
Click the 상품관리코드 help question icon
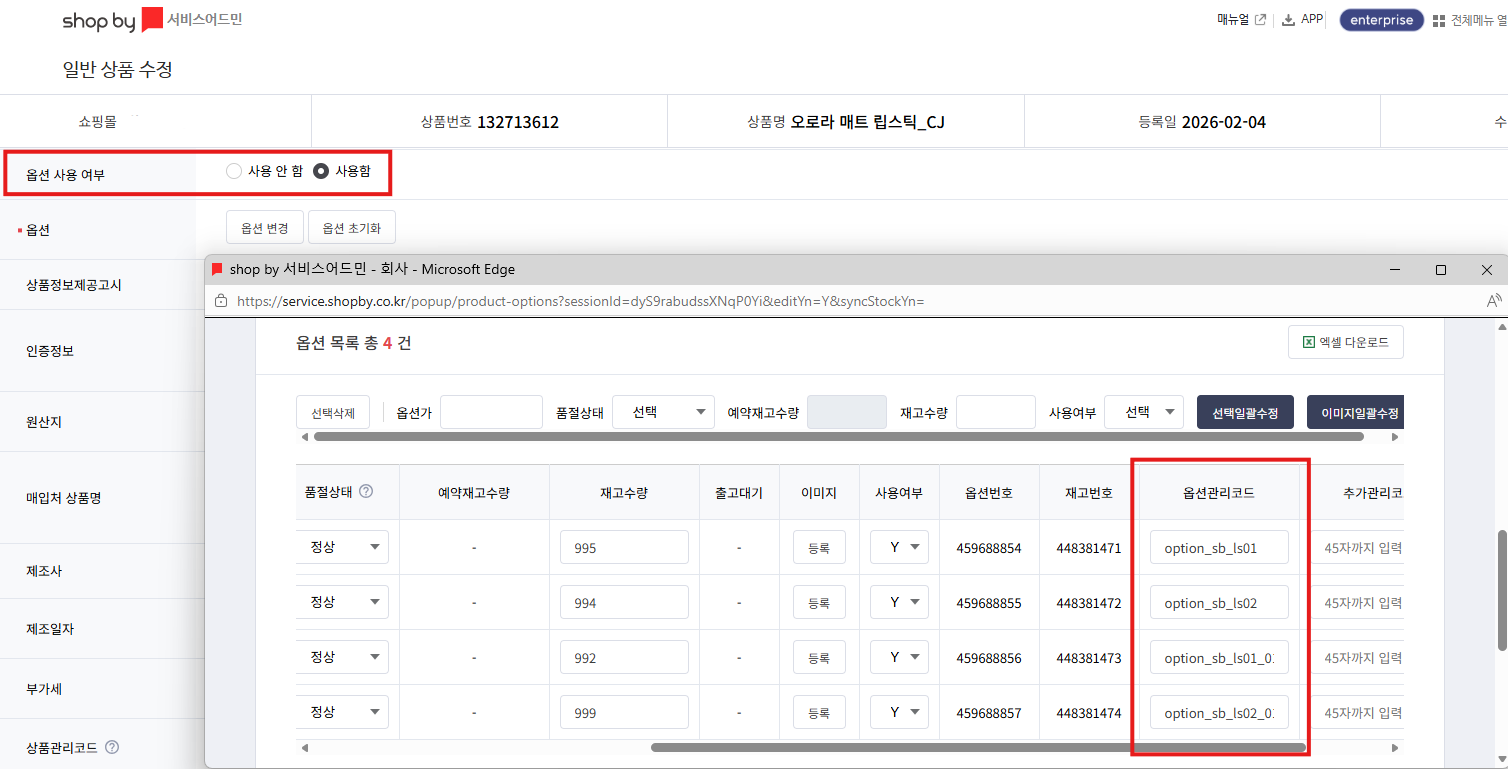(112, 747)
